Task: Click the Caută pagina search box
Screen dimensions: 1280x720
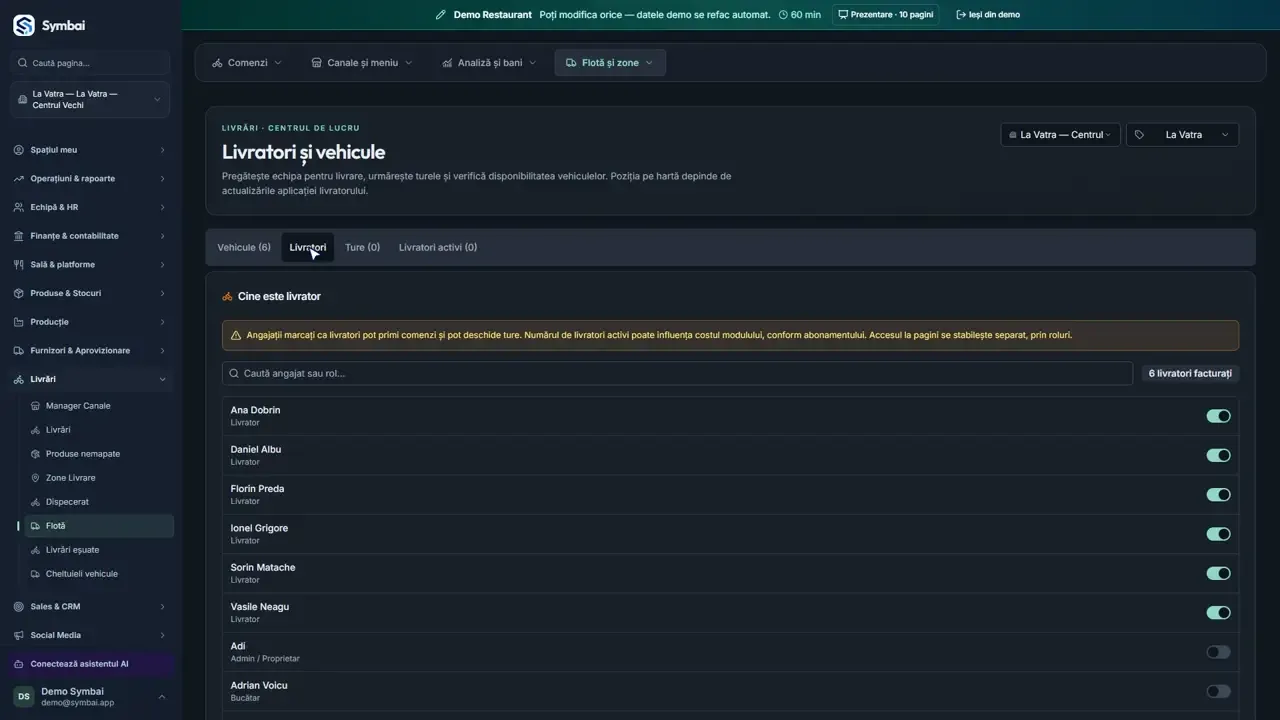Action: pyautogui.click(x=90, y=63)
